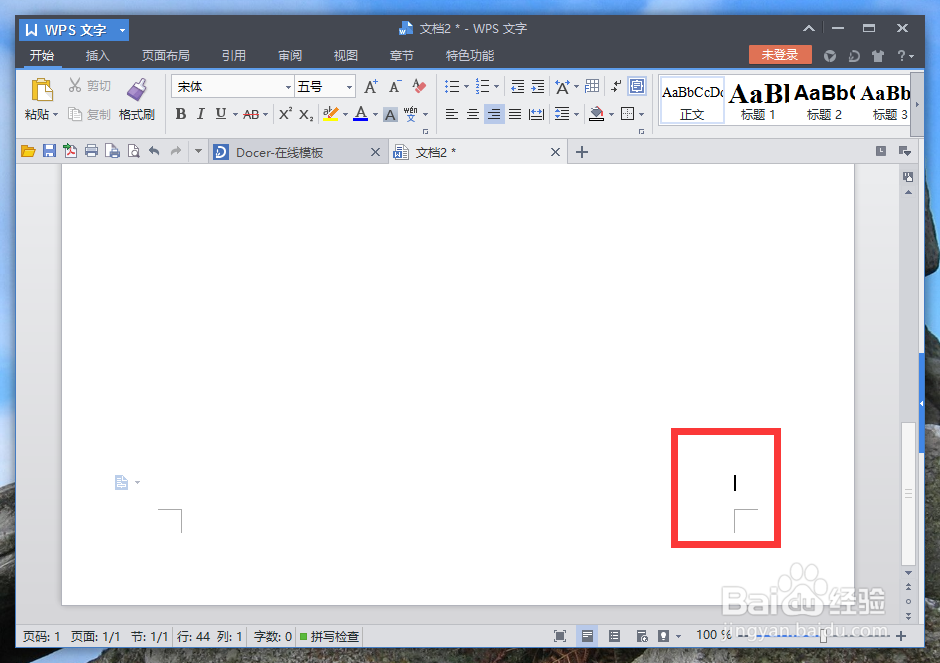Open the 引用 ribbon tab

click(x=234, y=56)
